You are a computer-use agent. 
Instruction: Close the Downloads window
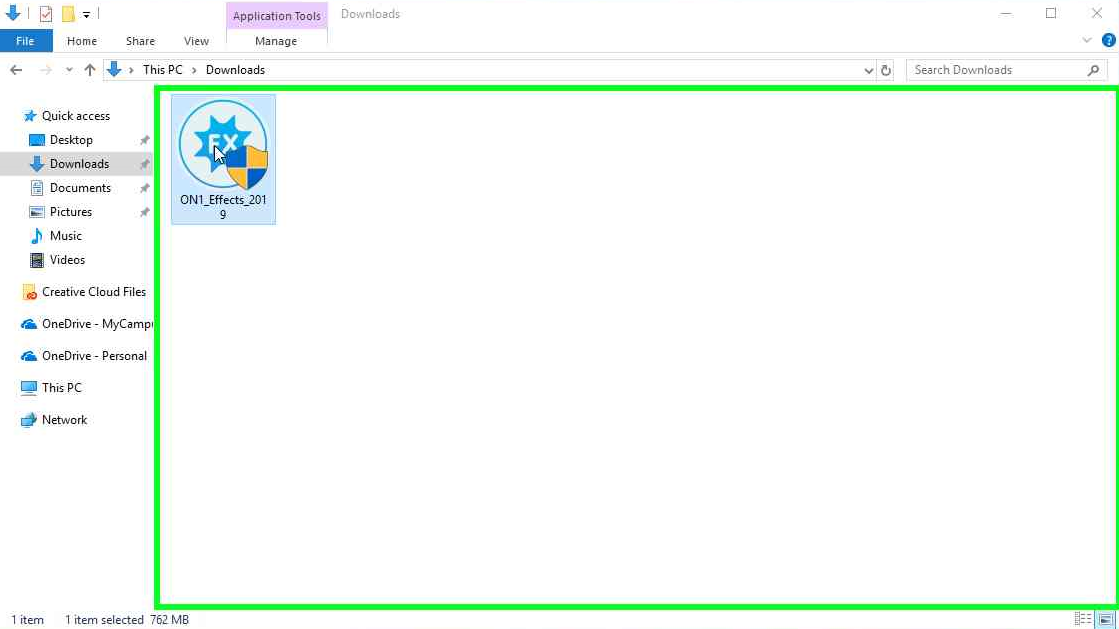click(x=1097, y=14)
